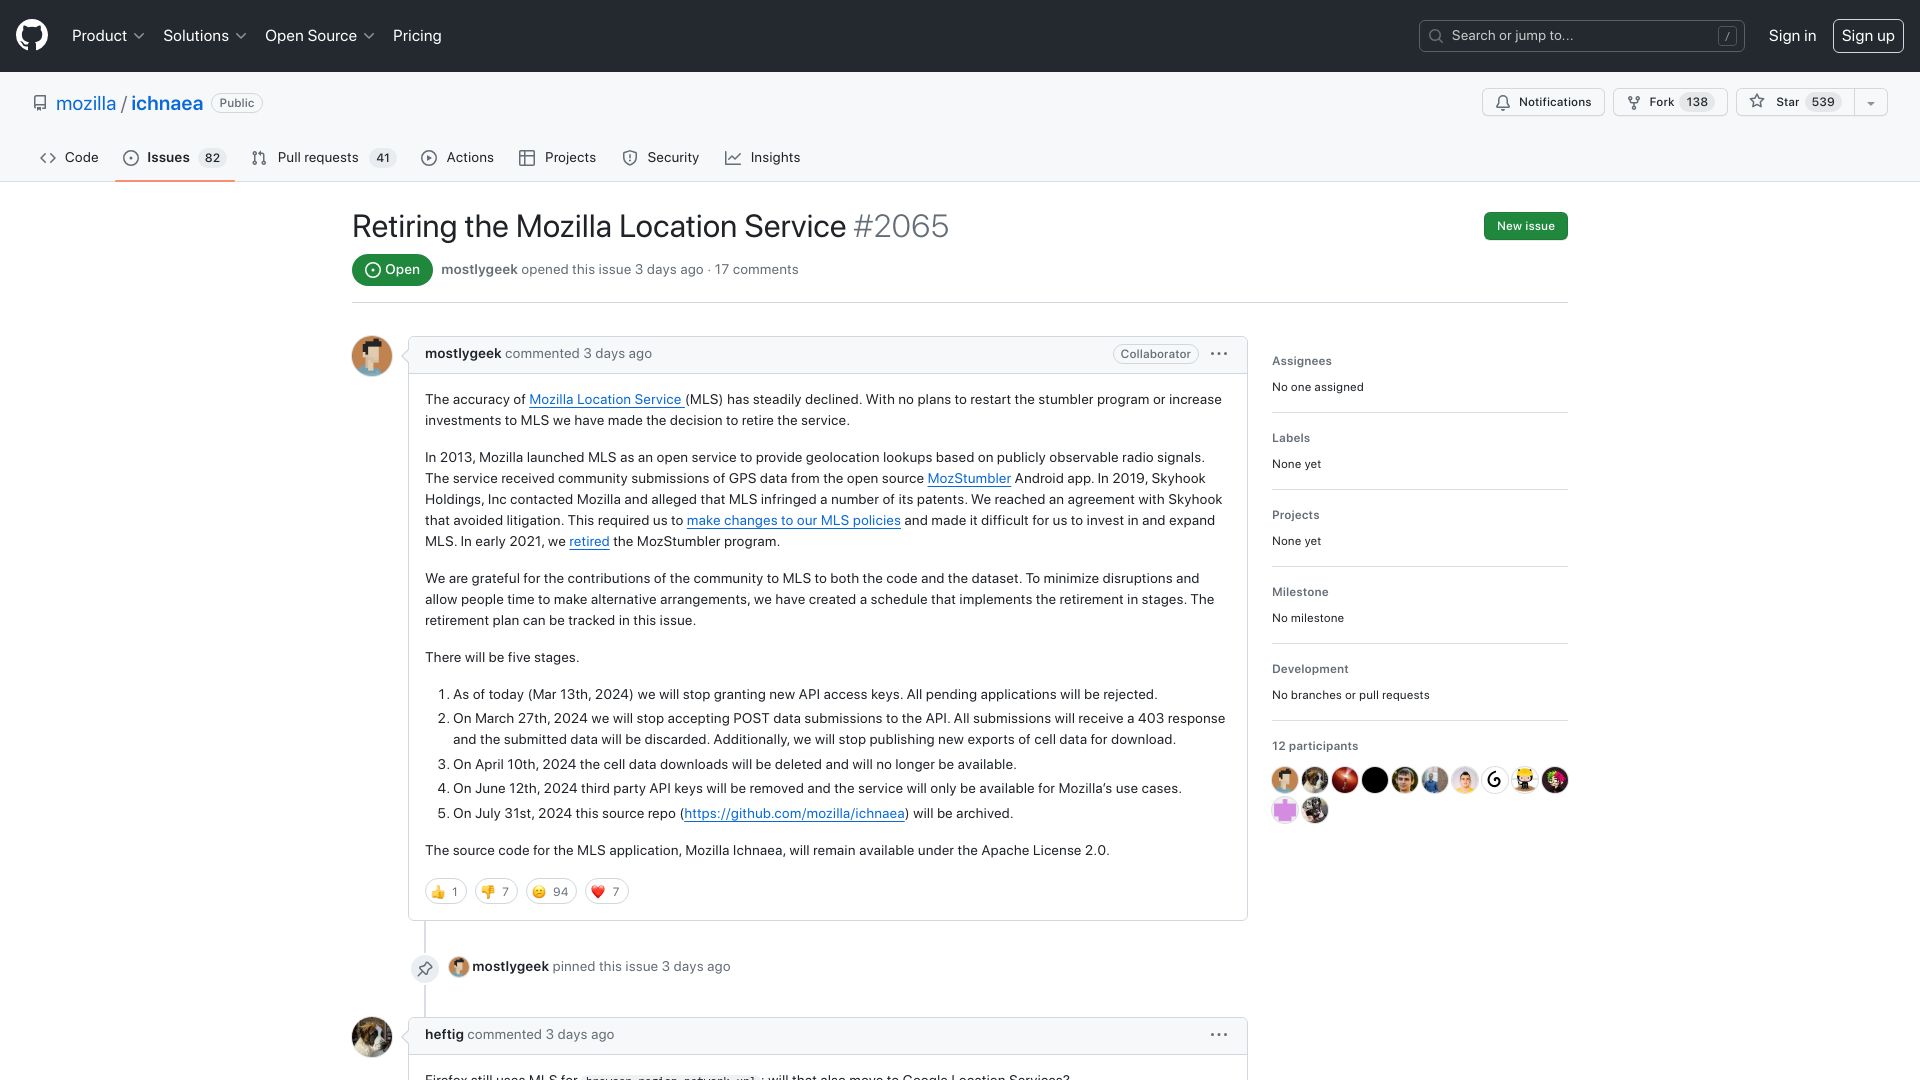This screenshot has width=1920, height=1080.
Task: Click the first participant avatar
Action: point(1285,780)
